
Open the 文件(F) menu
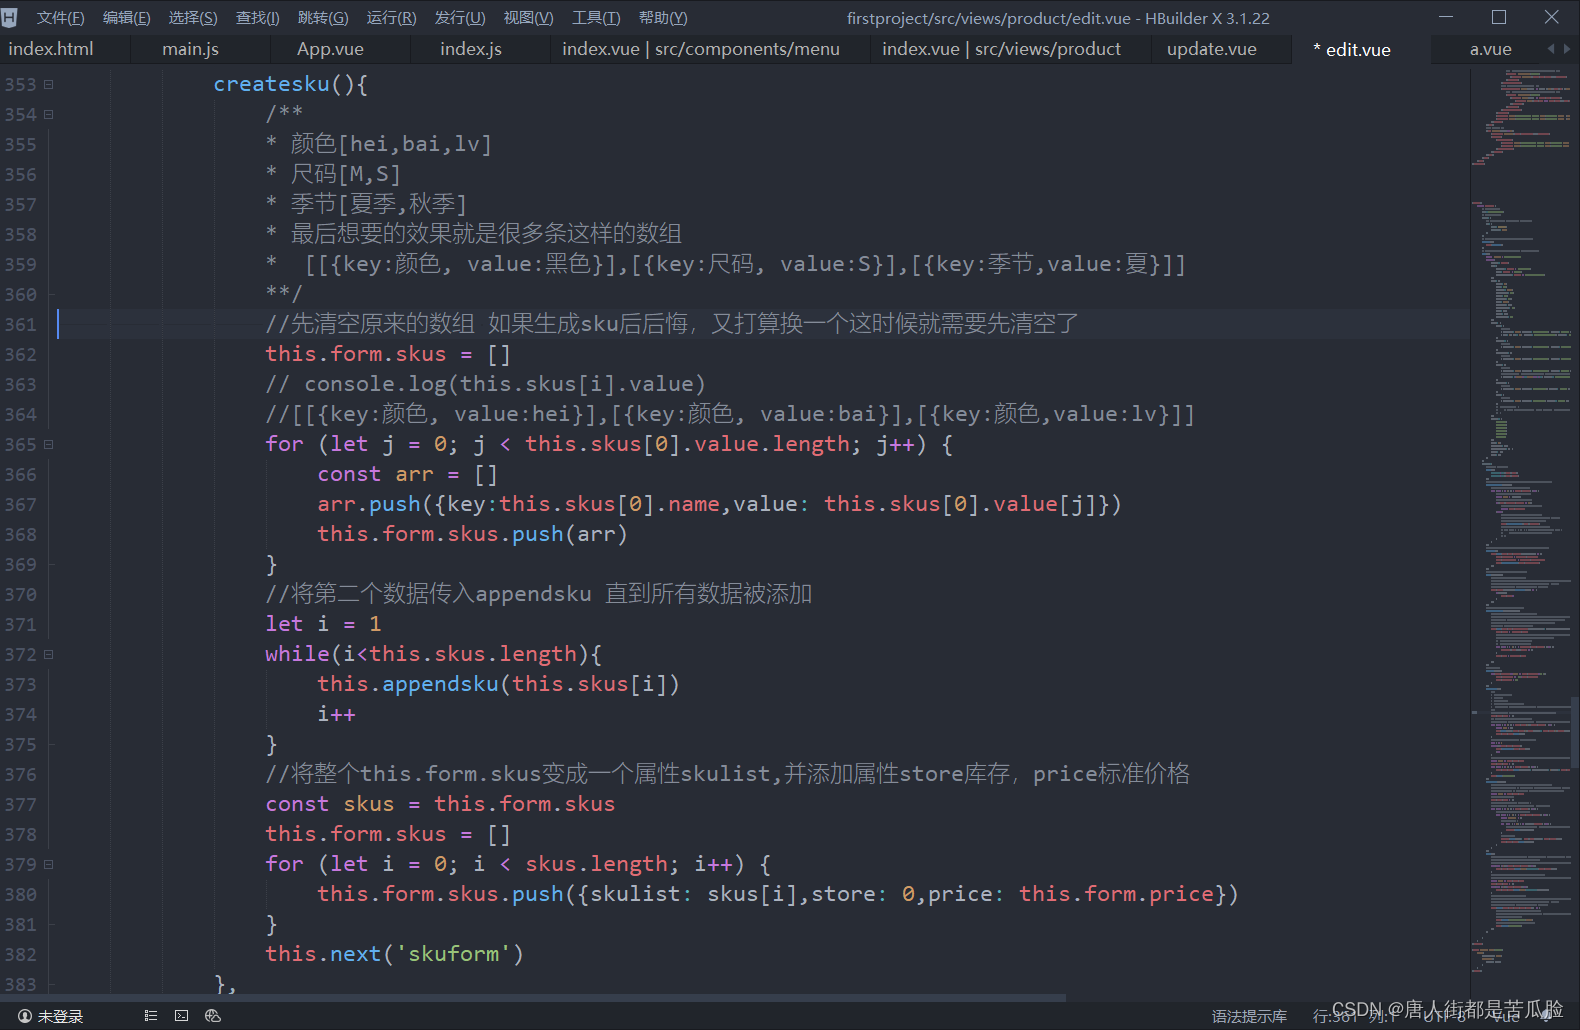(60, 18)
